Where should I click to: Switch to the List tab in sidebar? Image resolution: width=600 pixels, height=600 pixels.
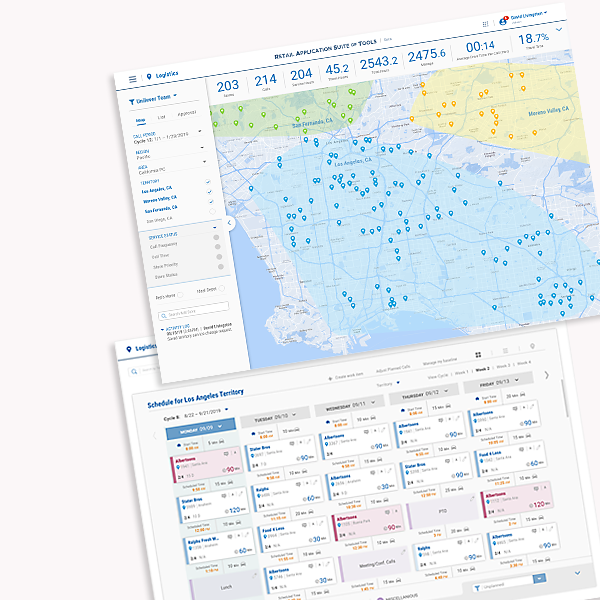click(x=161, y=117)
